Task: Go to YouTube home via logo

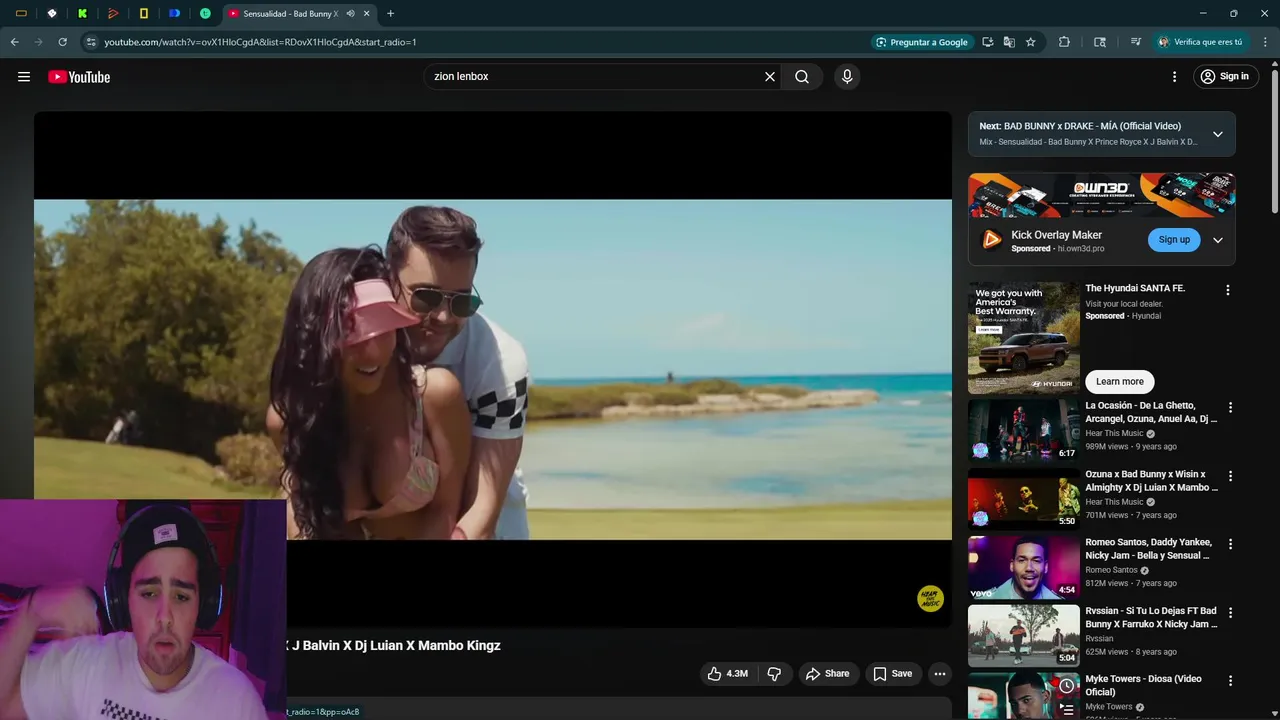Action: coord(79,77)
